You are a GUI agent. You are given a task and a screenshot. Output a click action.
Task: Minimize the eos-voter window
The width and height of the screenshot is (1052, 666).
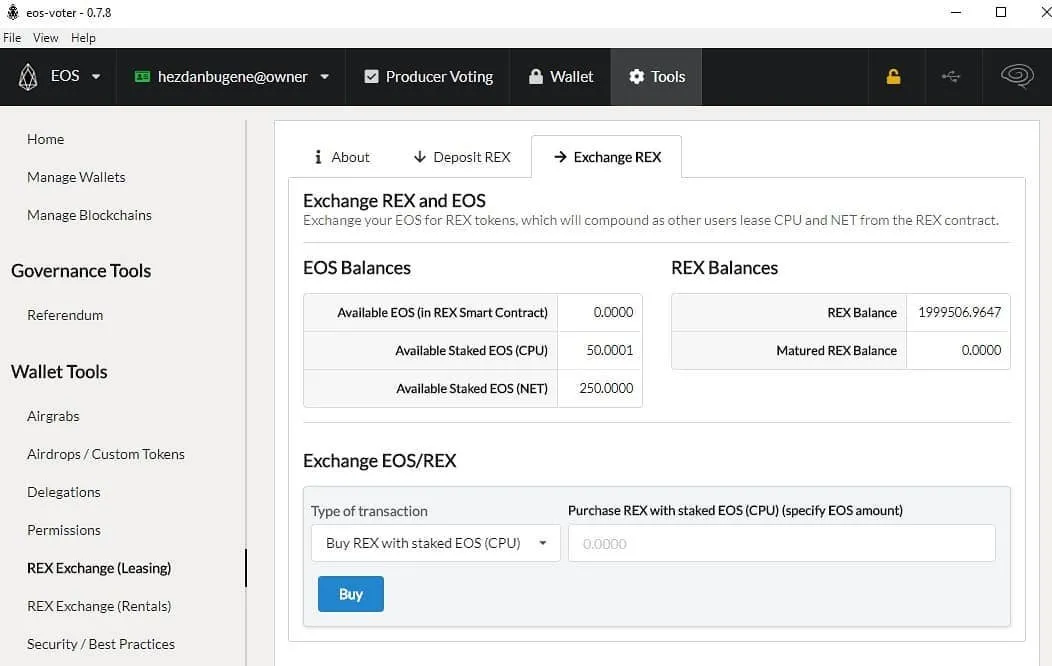[956, 12]
